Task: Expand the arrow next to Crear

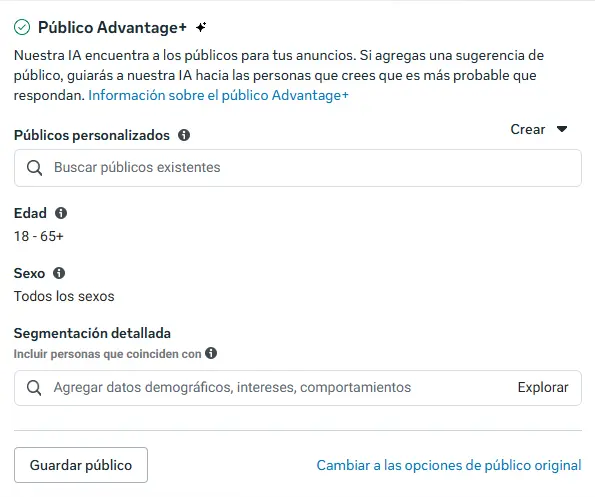Action: pyautogui.click(x=562, y=129)
